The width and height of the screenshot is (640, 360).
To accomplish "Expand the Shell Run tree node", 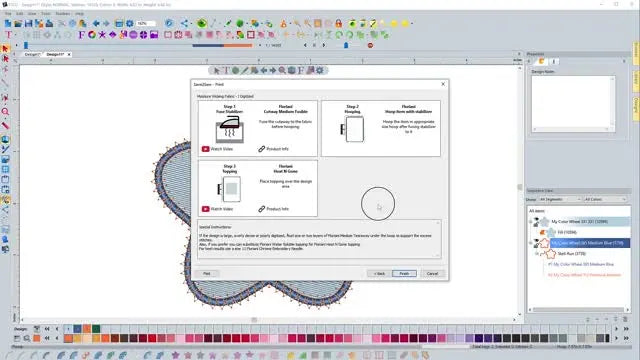I will (x=537, y=253).
